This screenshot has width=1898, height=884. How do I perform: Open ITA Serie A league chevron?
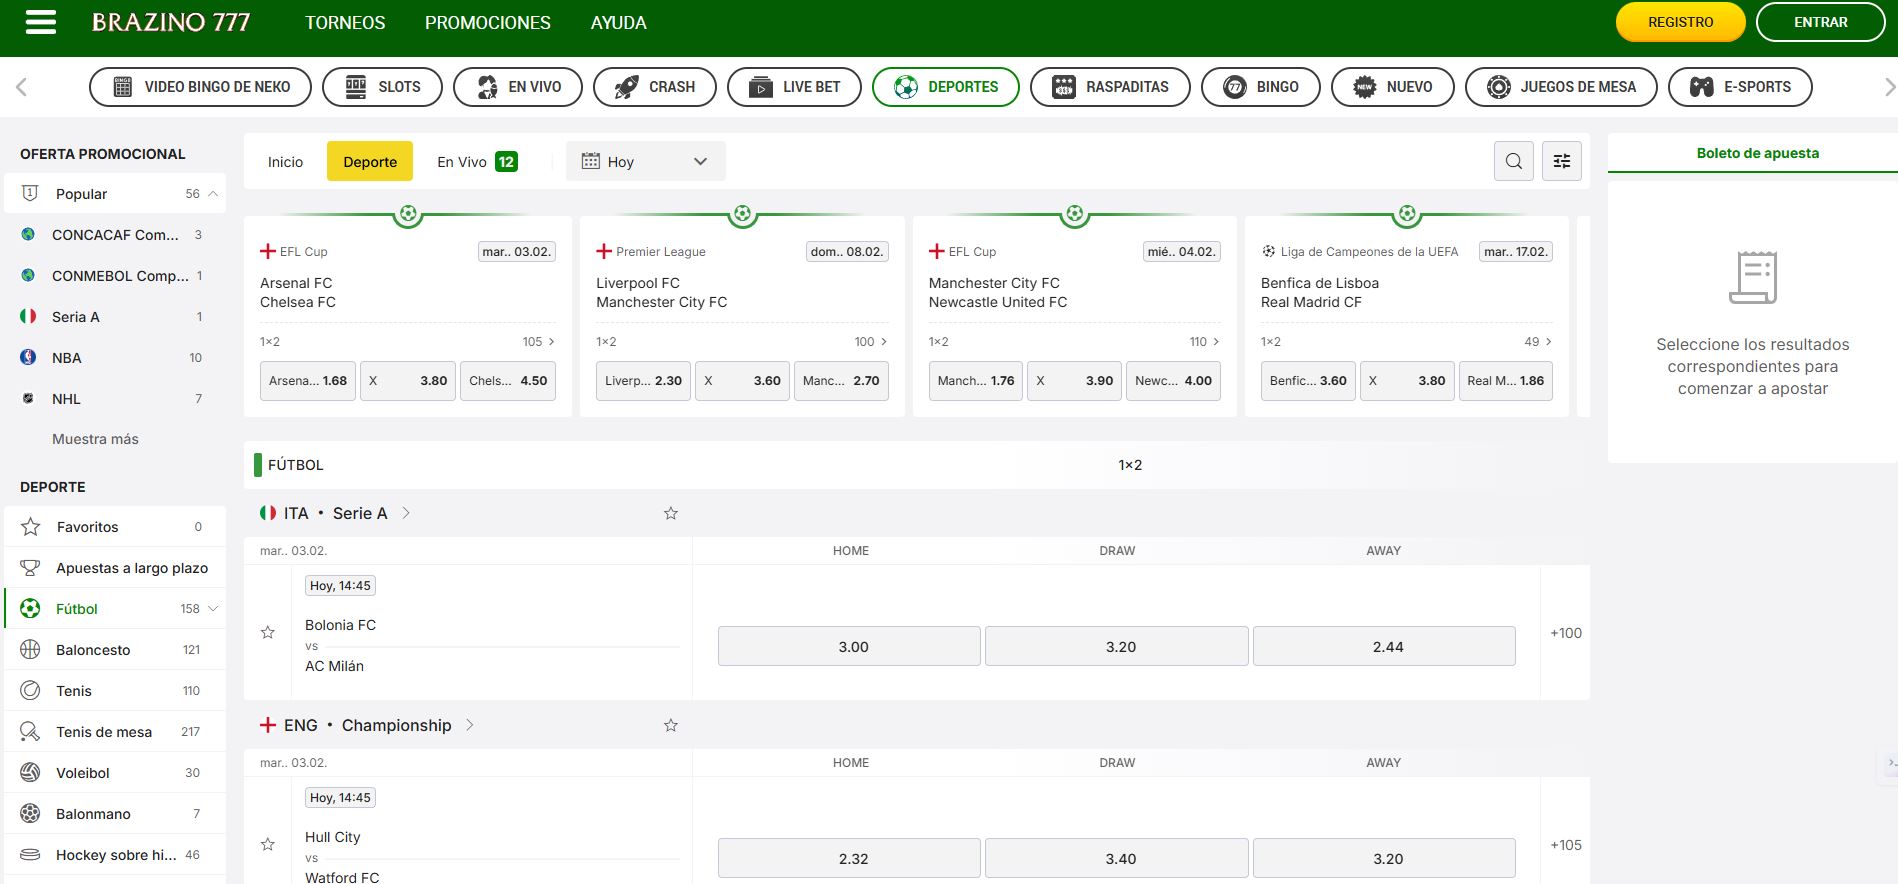(406, 513)
